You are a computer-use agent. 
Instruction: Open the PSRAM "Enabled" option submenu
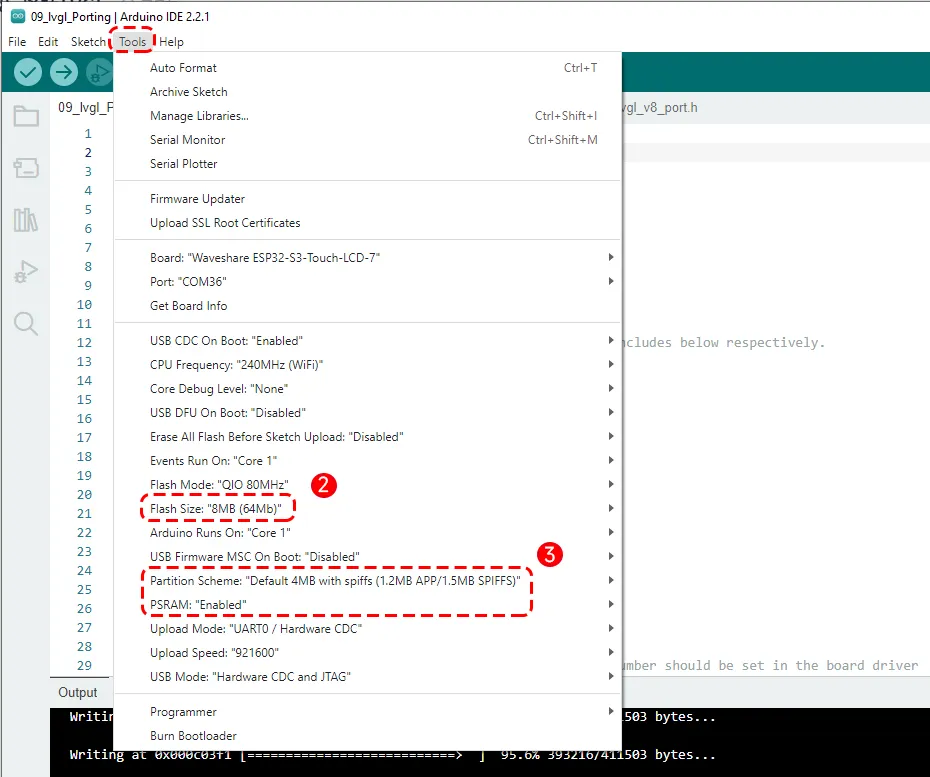click(198, 605)
